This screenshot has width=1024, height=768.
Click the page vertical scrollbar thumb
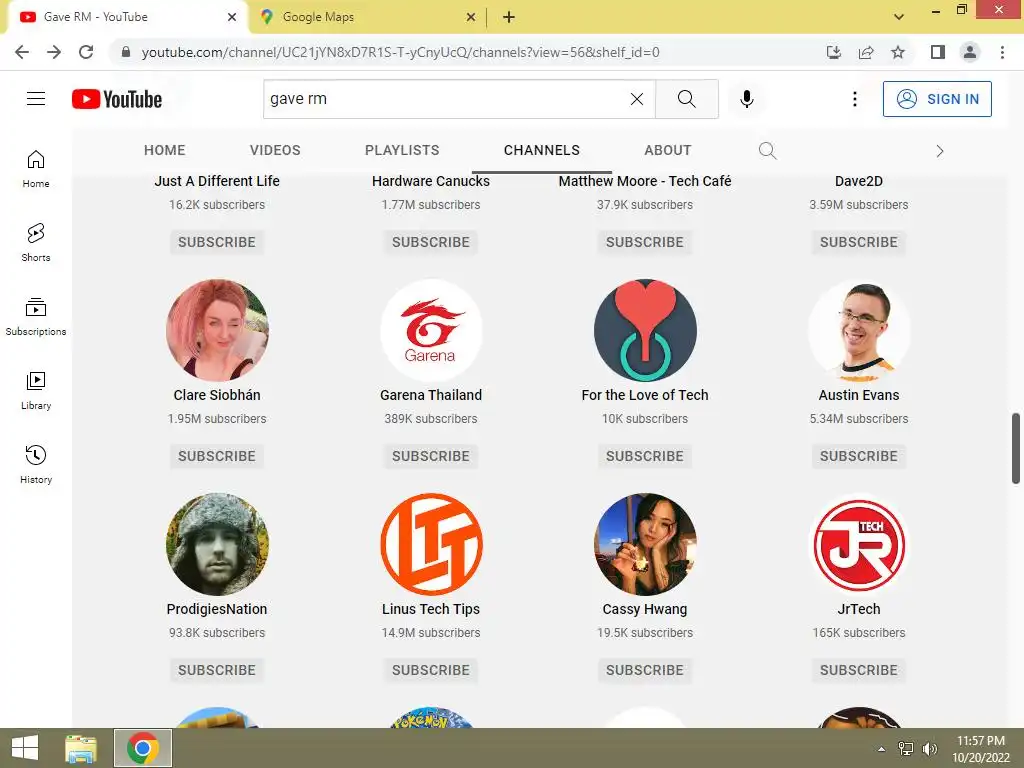[x=1016, y=448]
